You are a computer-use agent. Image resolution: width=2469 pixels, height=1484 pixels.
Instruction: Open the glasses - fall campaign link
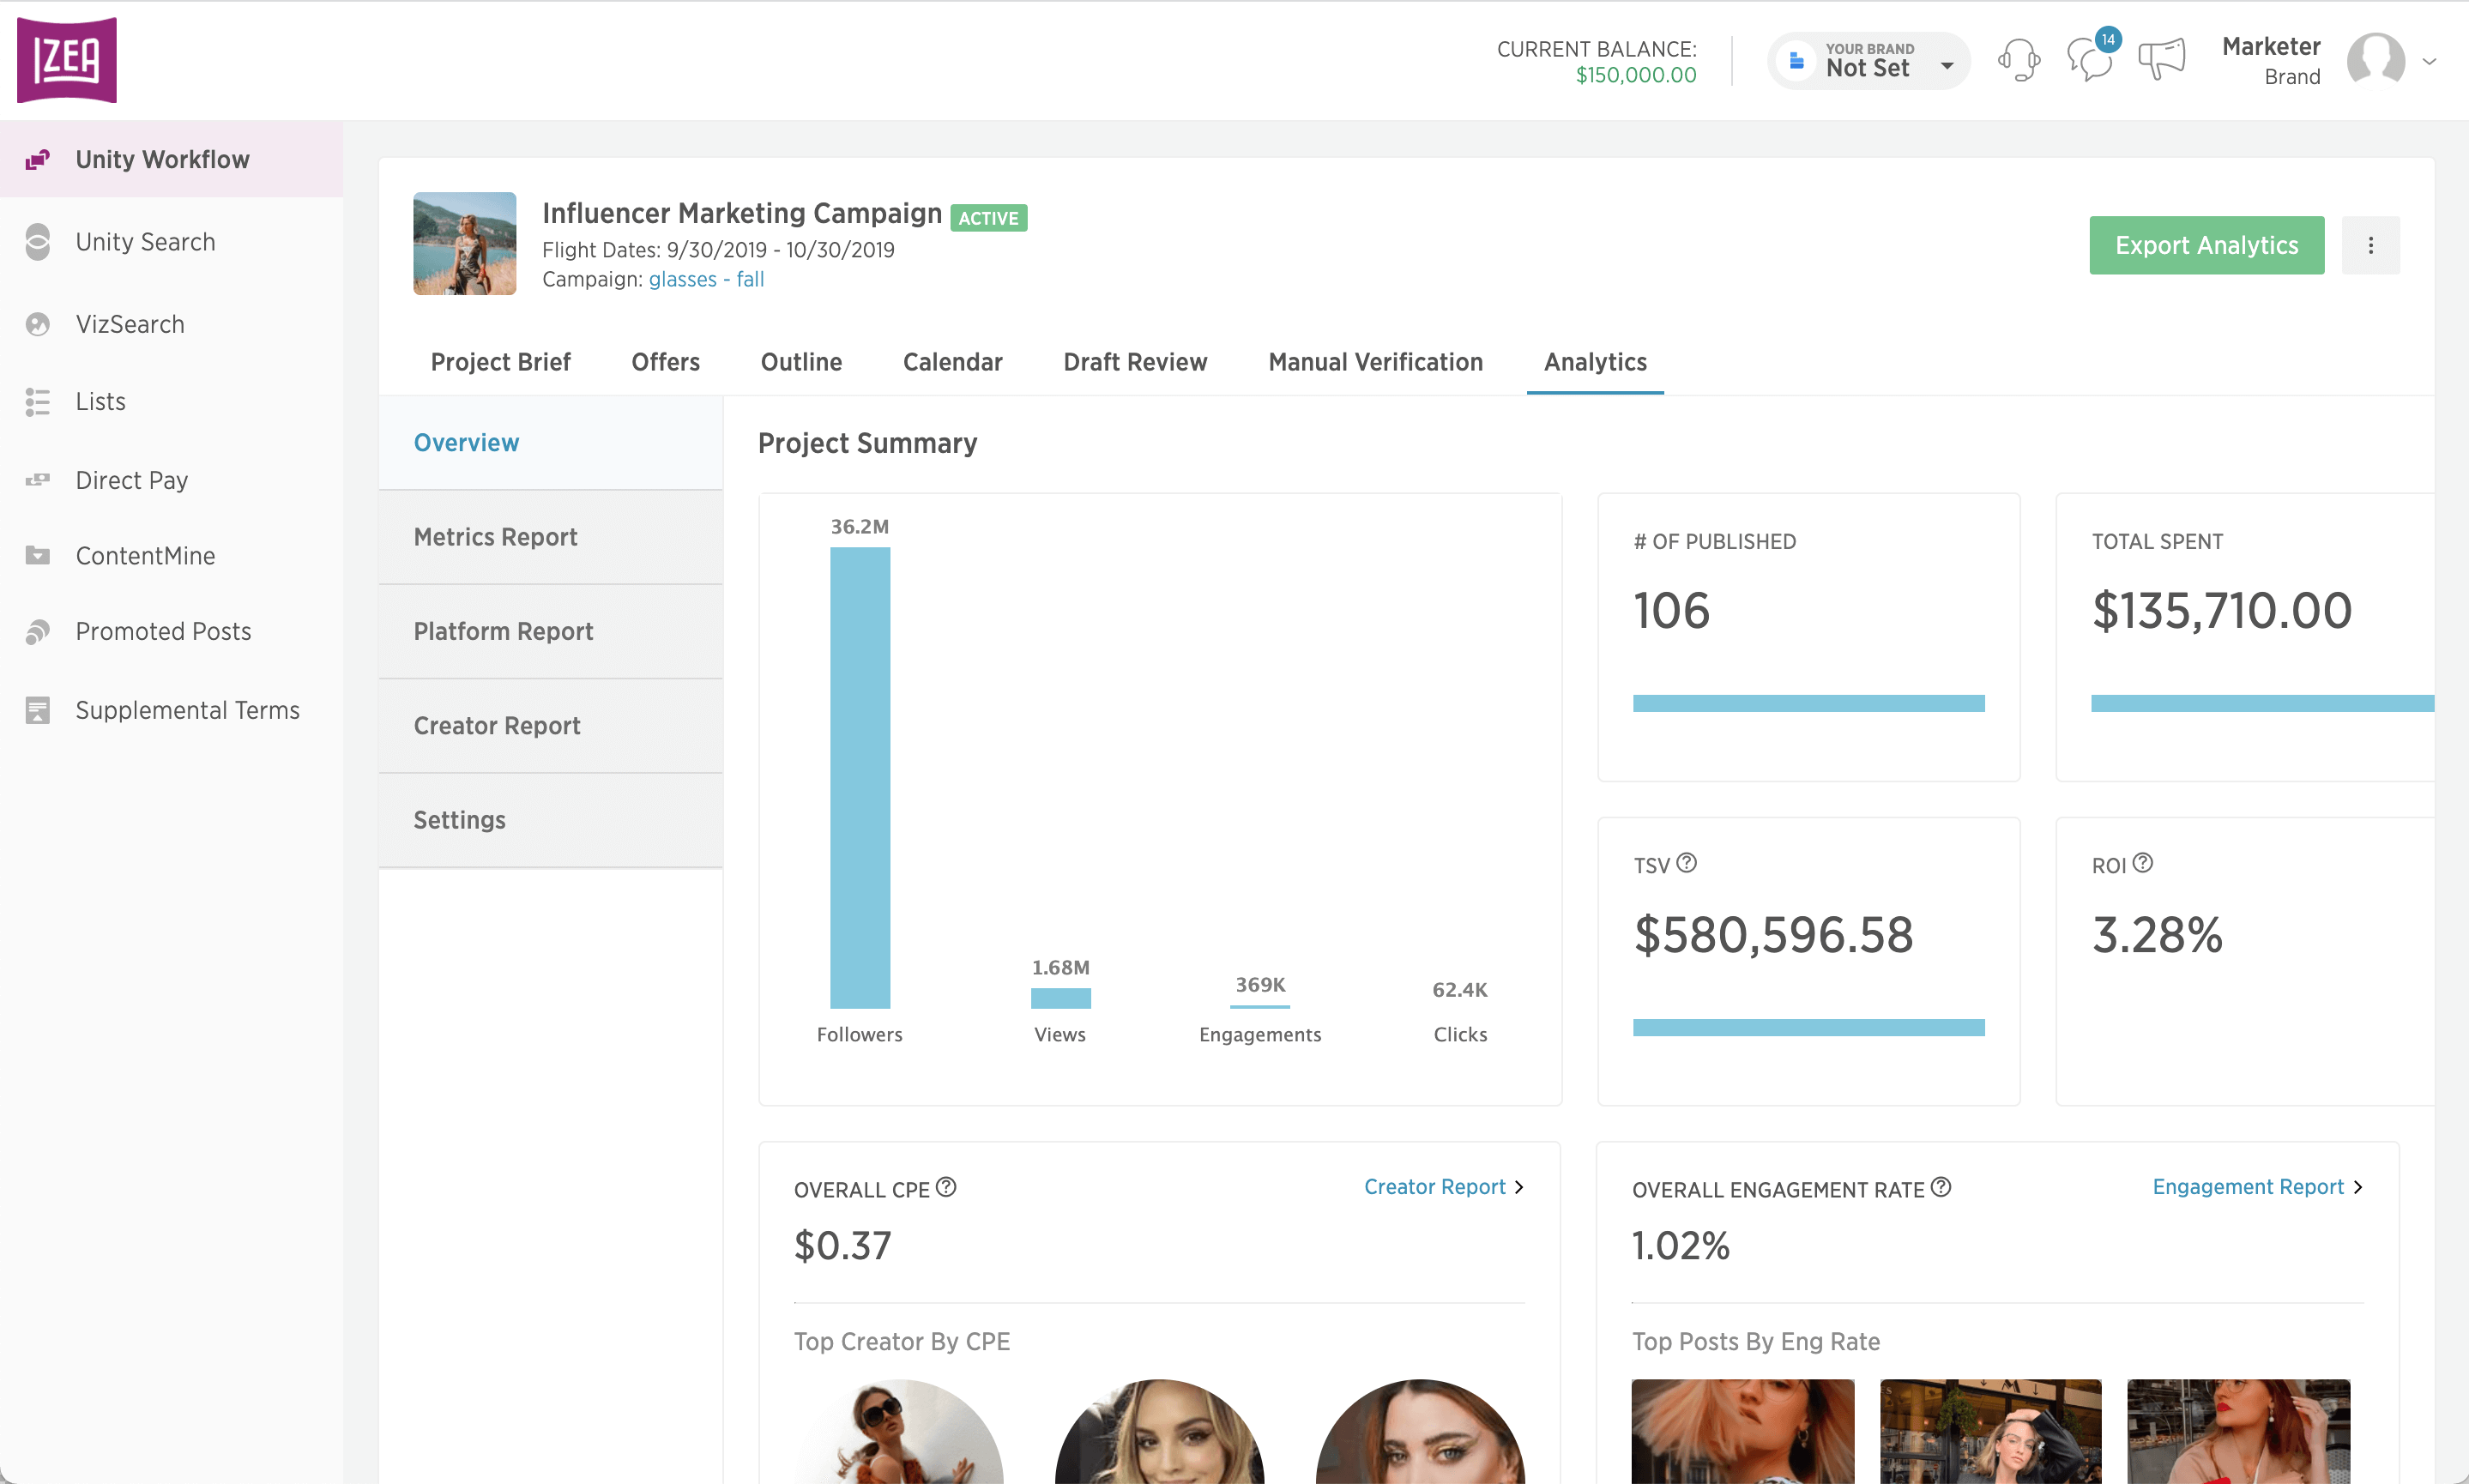(706, 279)
